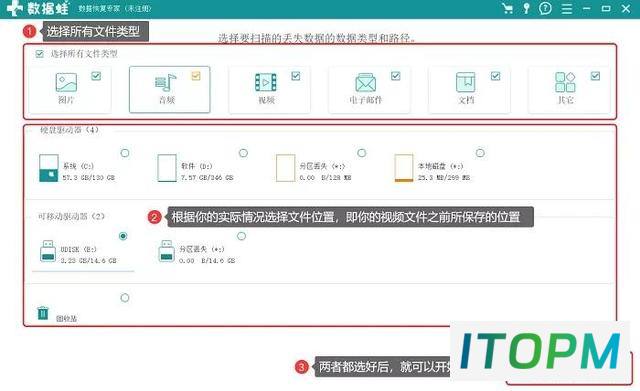Select the 回收站 radio button
Image resolution: width=640 pixels, height=391 pixels.
tap(125, 298)
